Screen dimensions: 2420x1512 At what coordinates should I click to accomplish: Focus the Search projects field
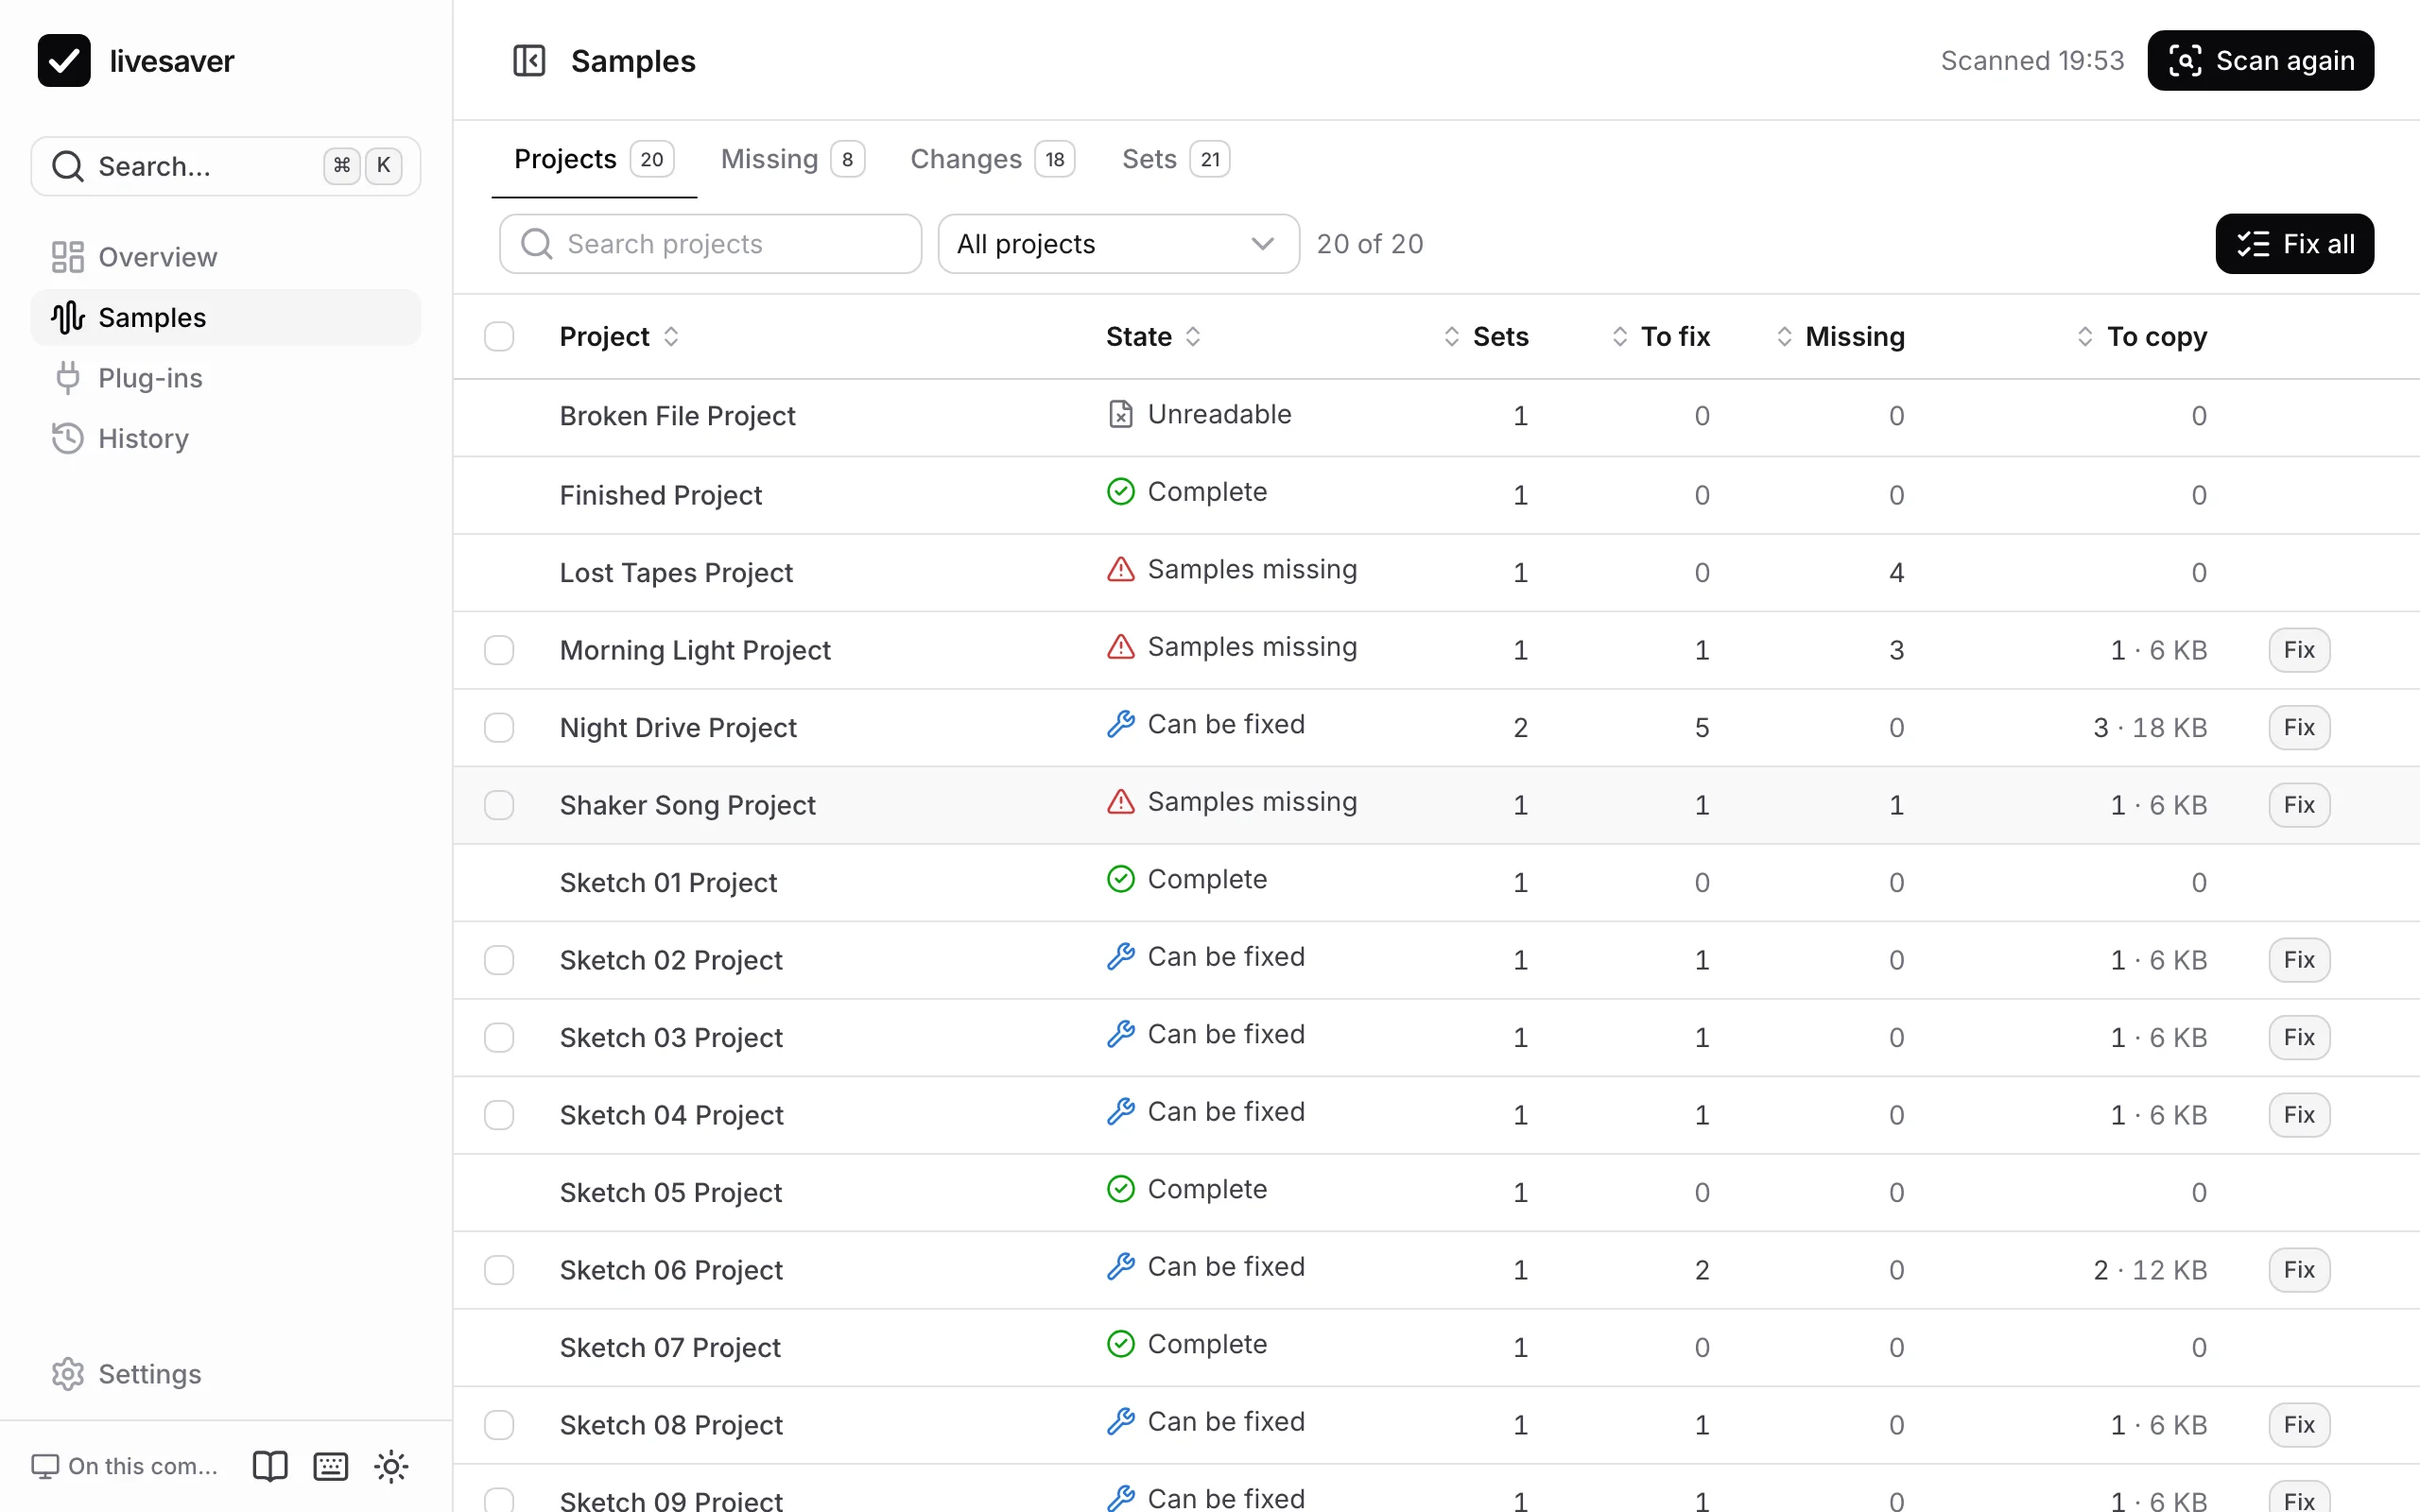click(710, 244)
